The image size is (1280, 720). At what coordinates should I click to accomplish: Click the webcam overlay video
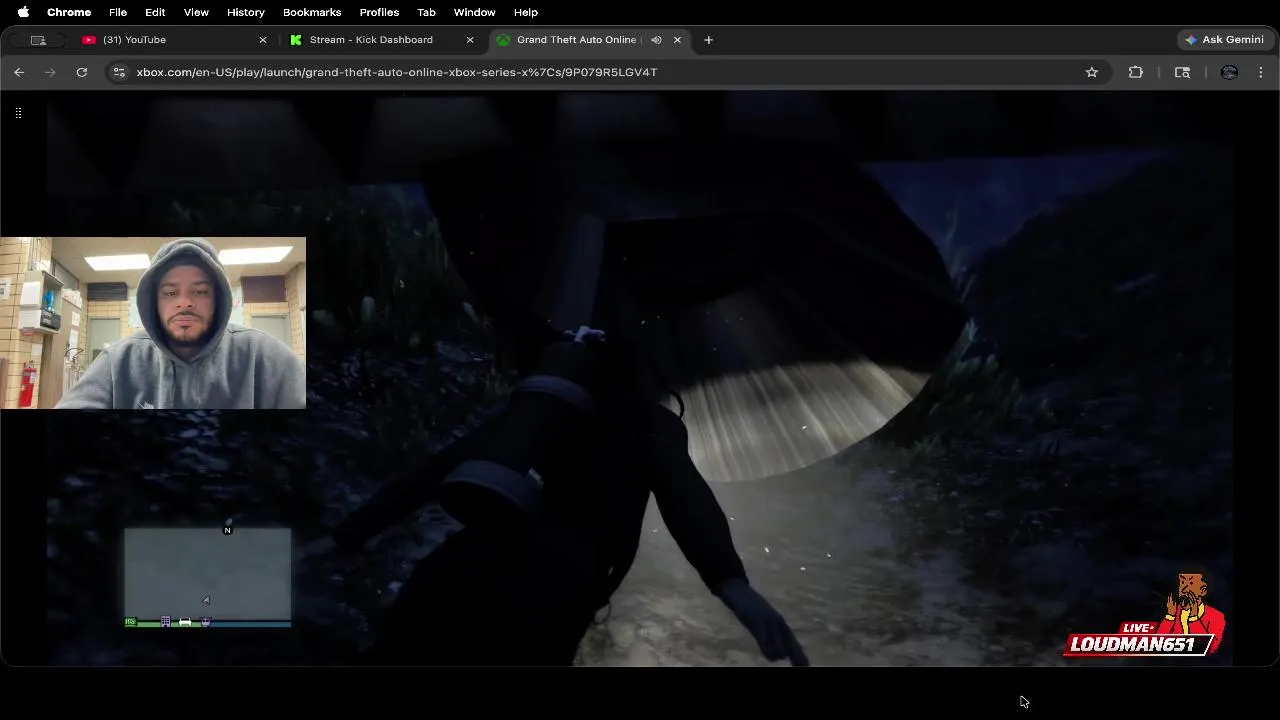tap(153, 323)
